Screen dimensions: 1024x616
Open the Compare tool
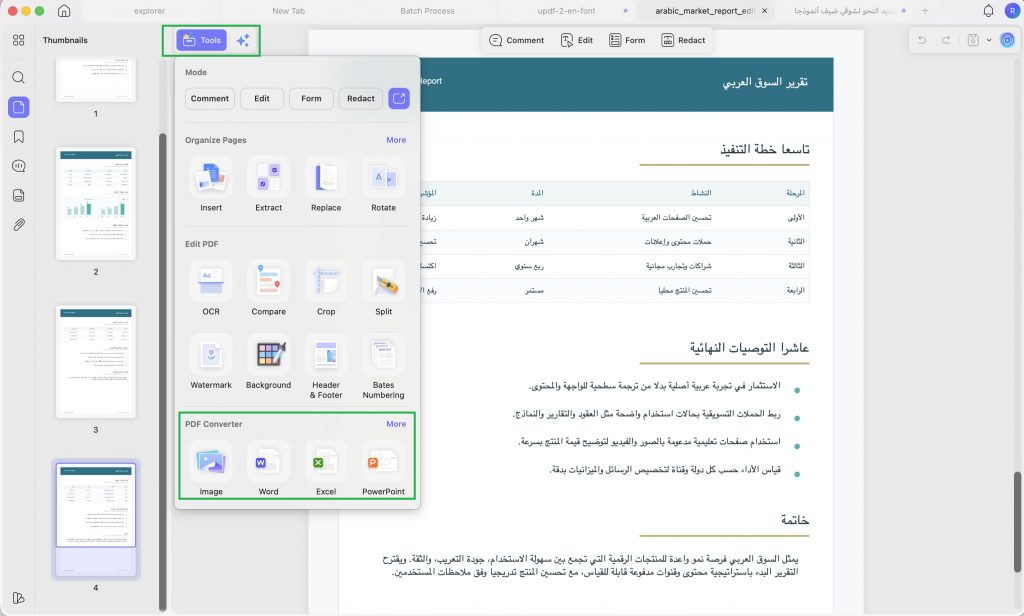click(x=268, y=289)
